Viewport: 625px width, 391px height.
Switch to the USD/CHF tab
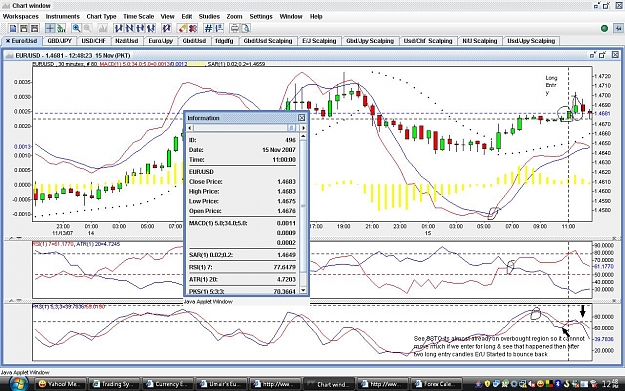click(93, 41)
